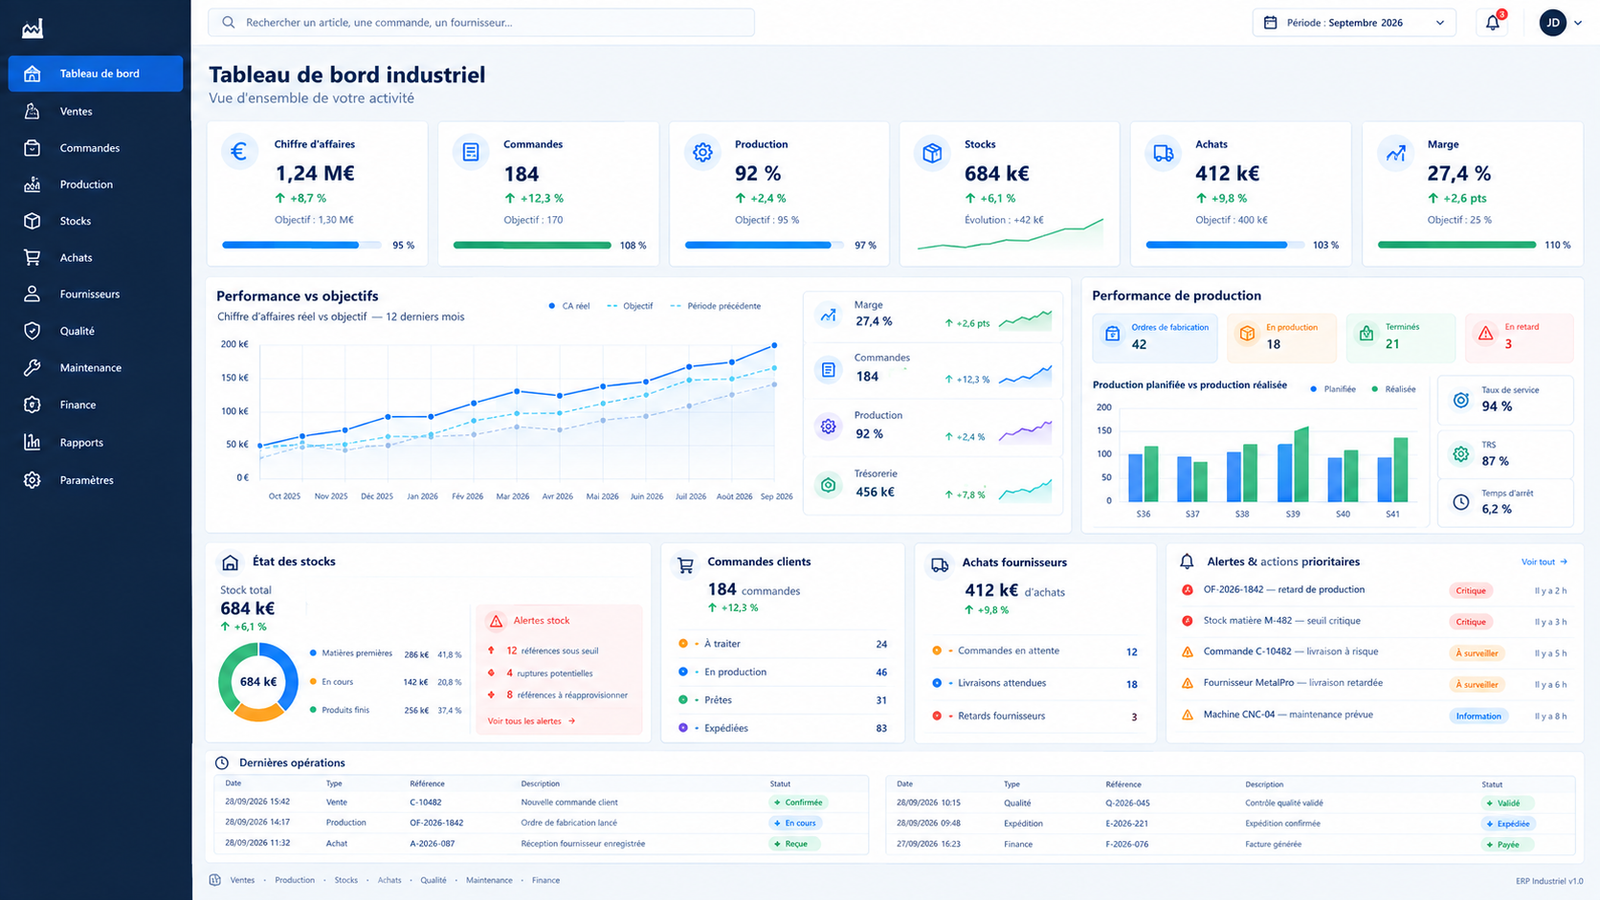Screen dimensions: 1600x900
Task: Click the Ordres de fabrication tile
Action: pos(1155,337)
